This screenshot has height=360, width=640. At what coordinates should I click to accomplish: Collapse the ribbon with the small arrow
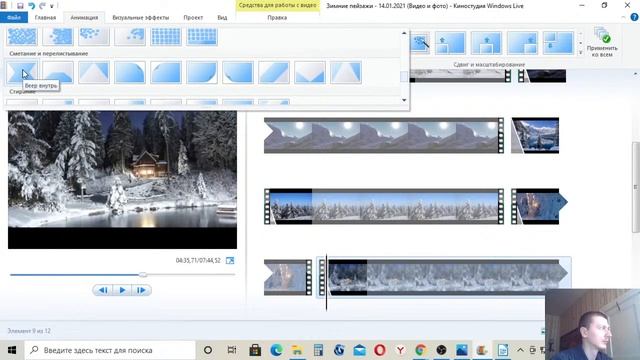[x=623, y=18]
